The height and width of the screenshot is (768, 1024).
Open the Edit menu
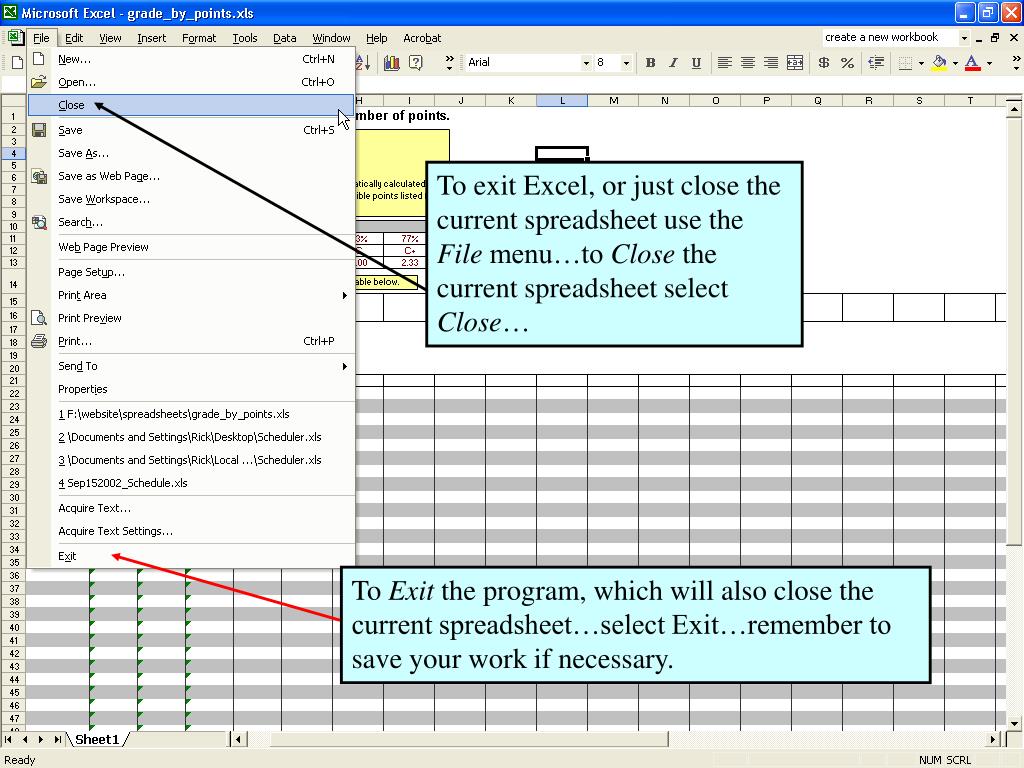tap(74, 39)
